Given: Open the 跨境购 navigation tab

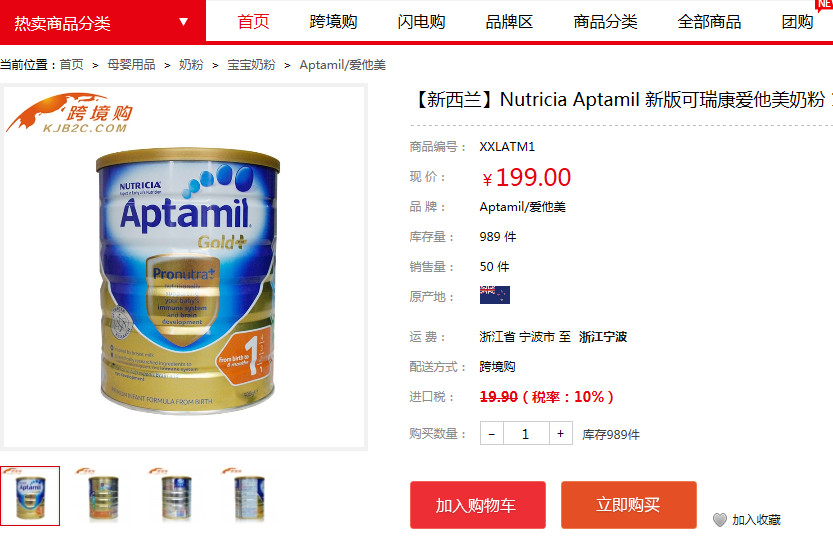Looking at the screenshot, I should [333, 22].
